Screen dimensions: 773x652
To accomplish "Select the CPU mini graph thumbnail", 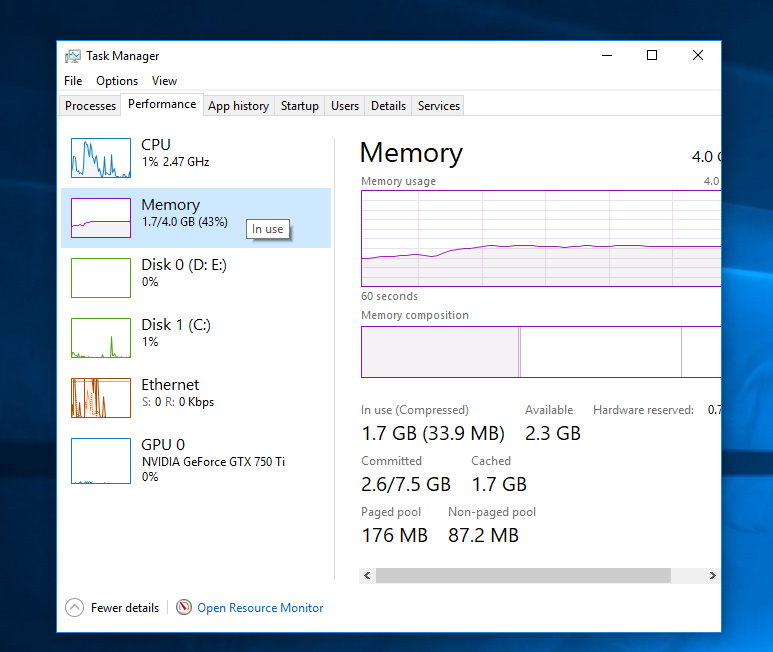I will (100, 158).
